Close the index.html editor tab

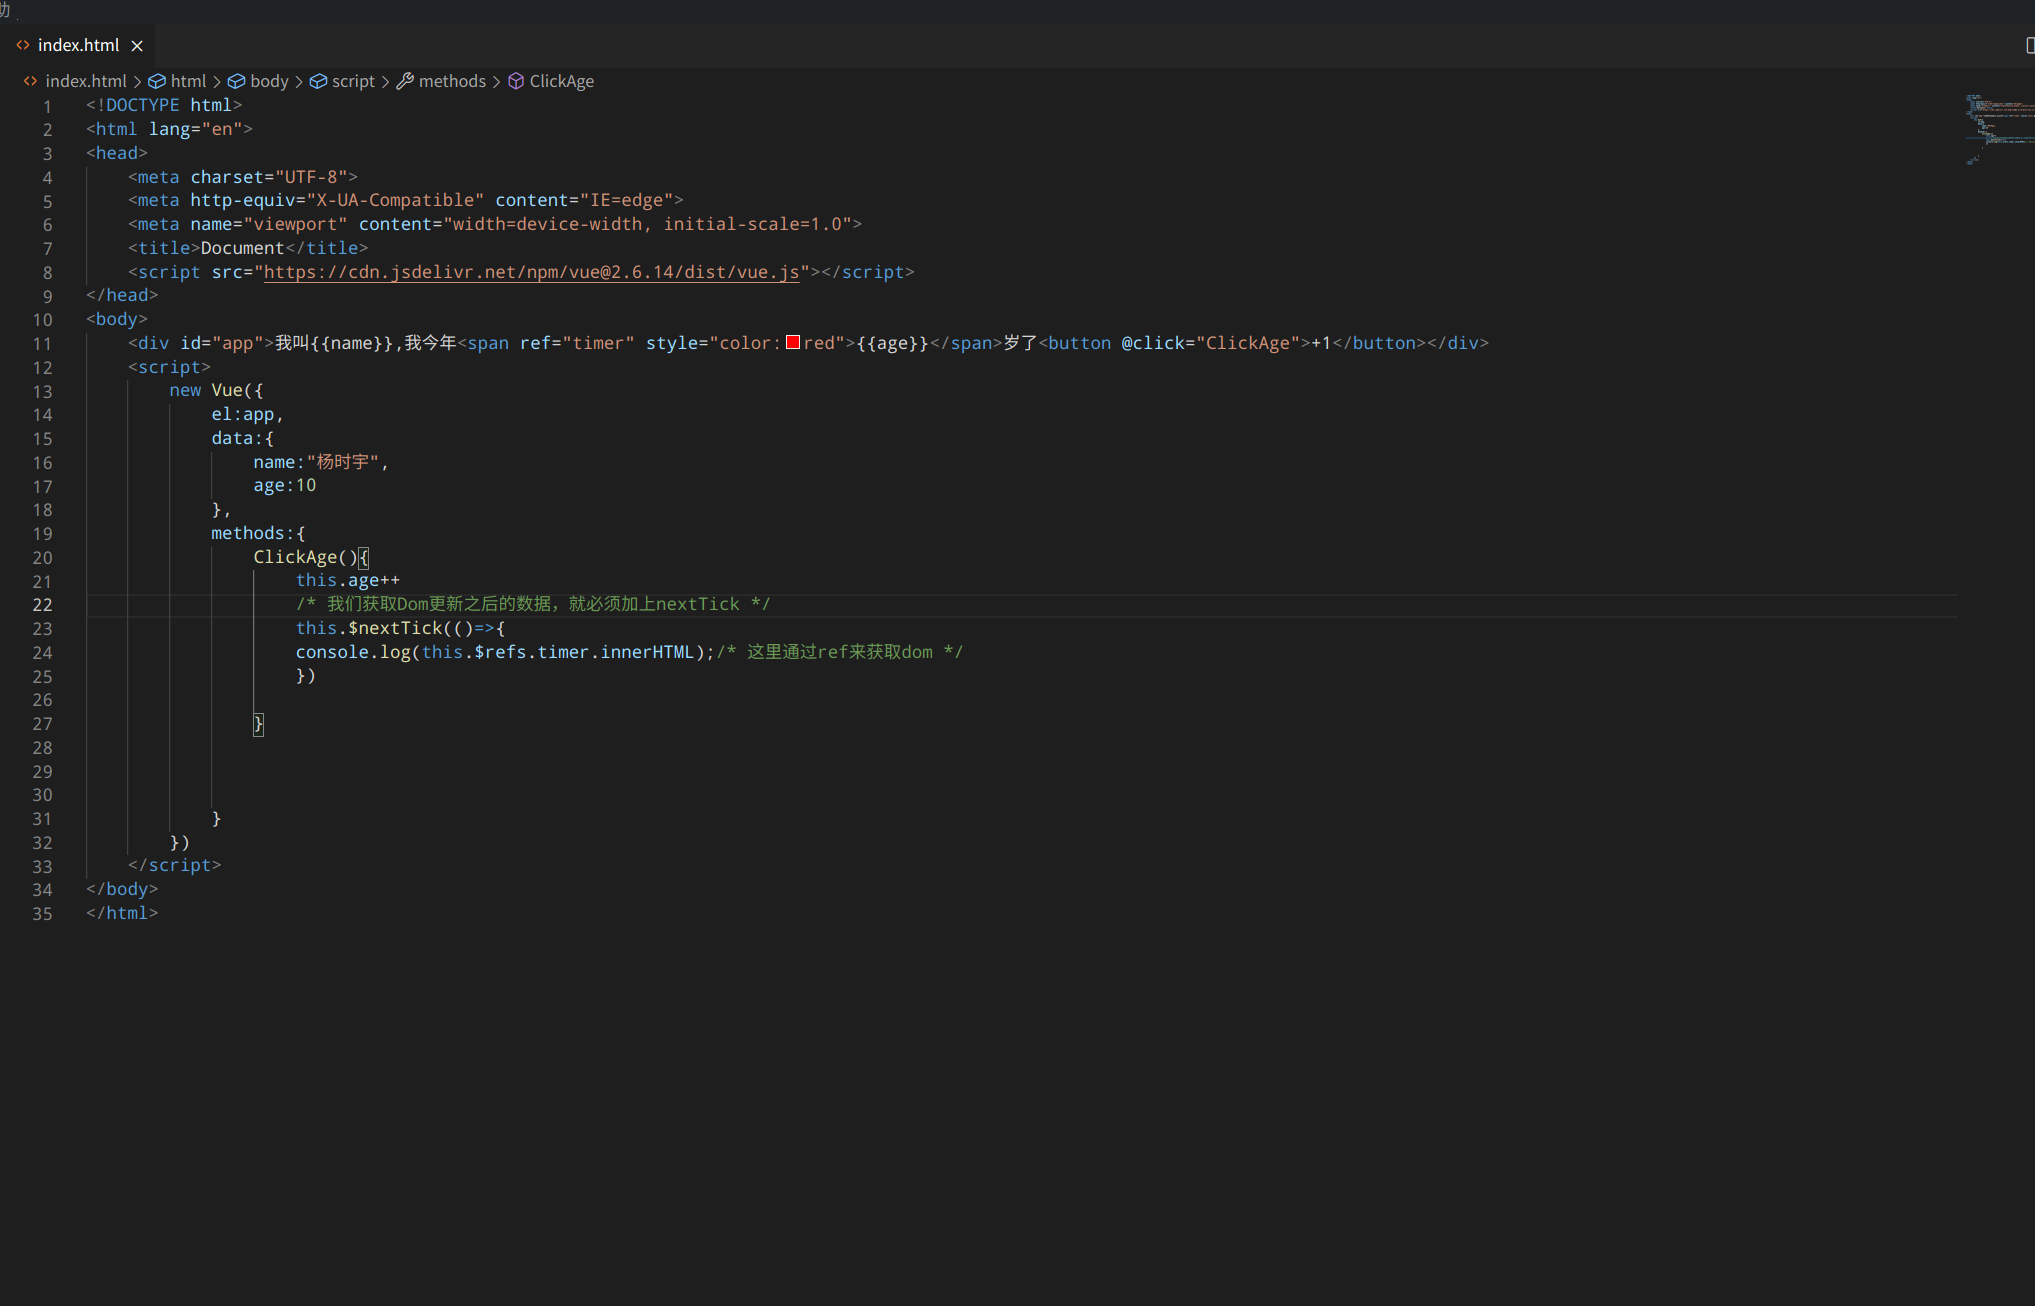137,46
